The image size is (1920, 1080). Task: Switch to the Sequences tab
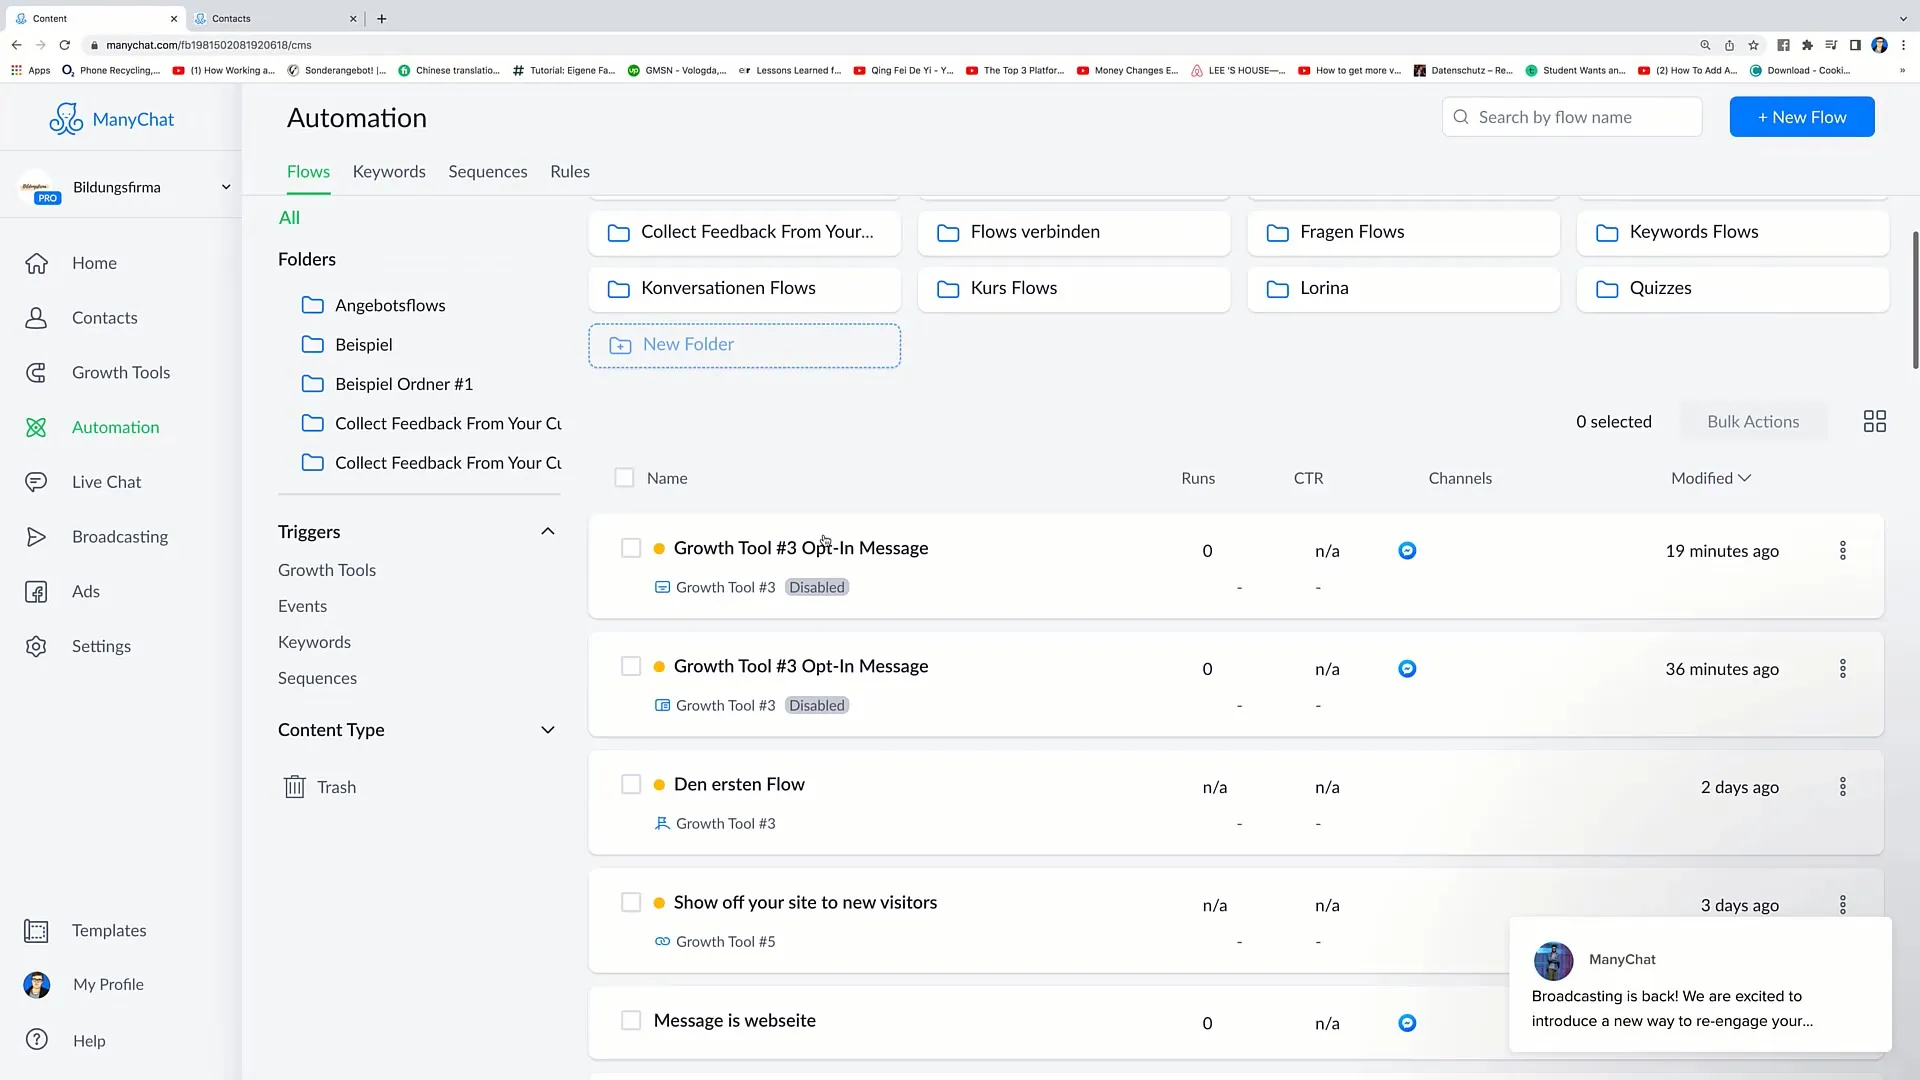pyautogui.click(x=487, y=170)
